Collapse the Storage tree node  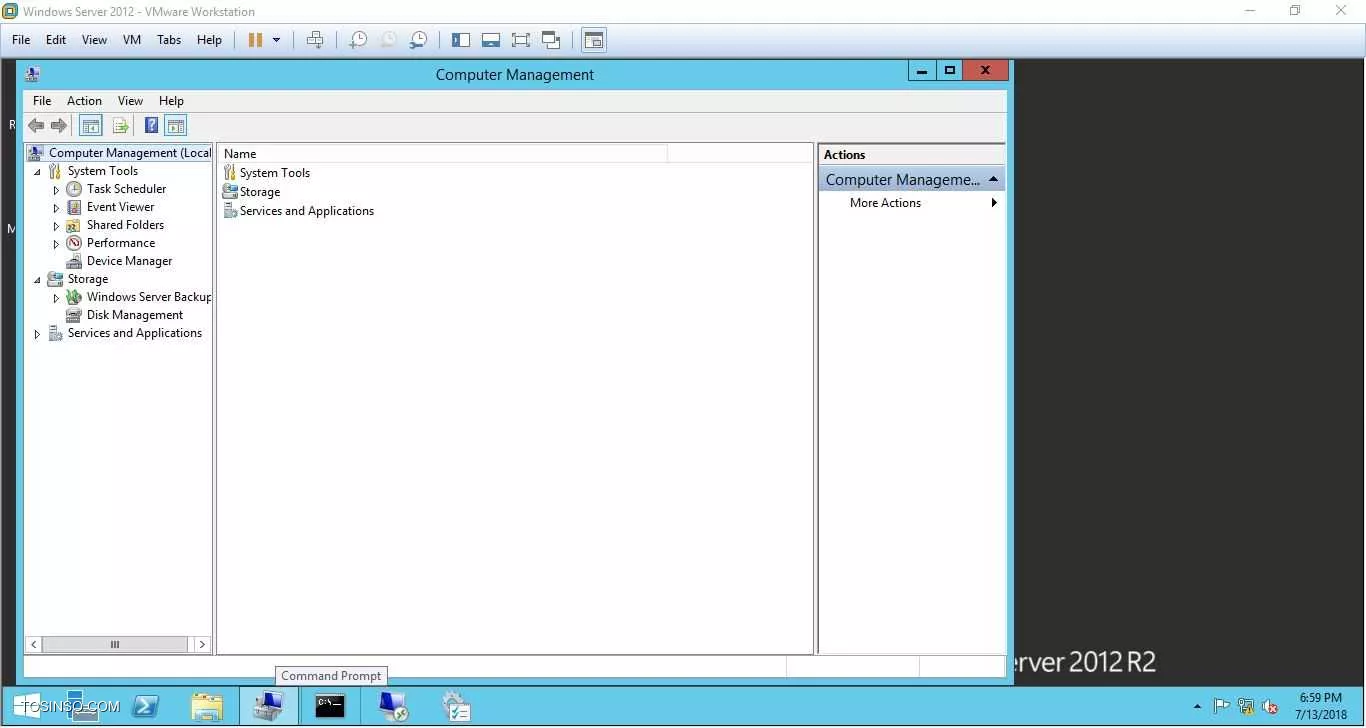tap(37, 280)
